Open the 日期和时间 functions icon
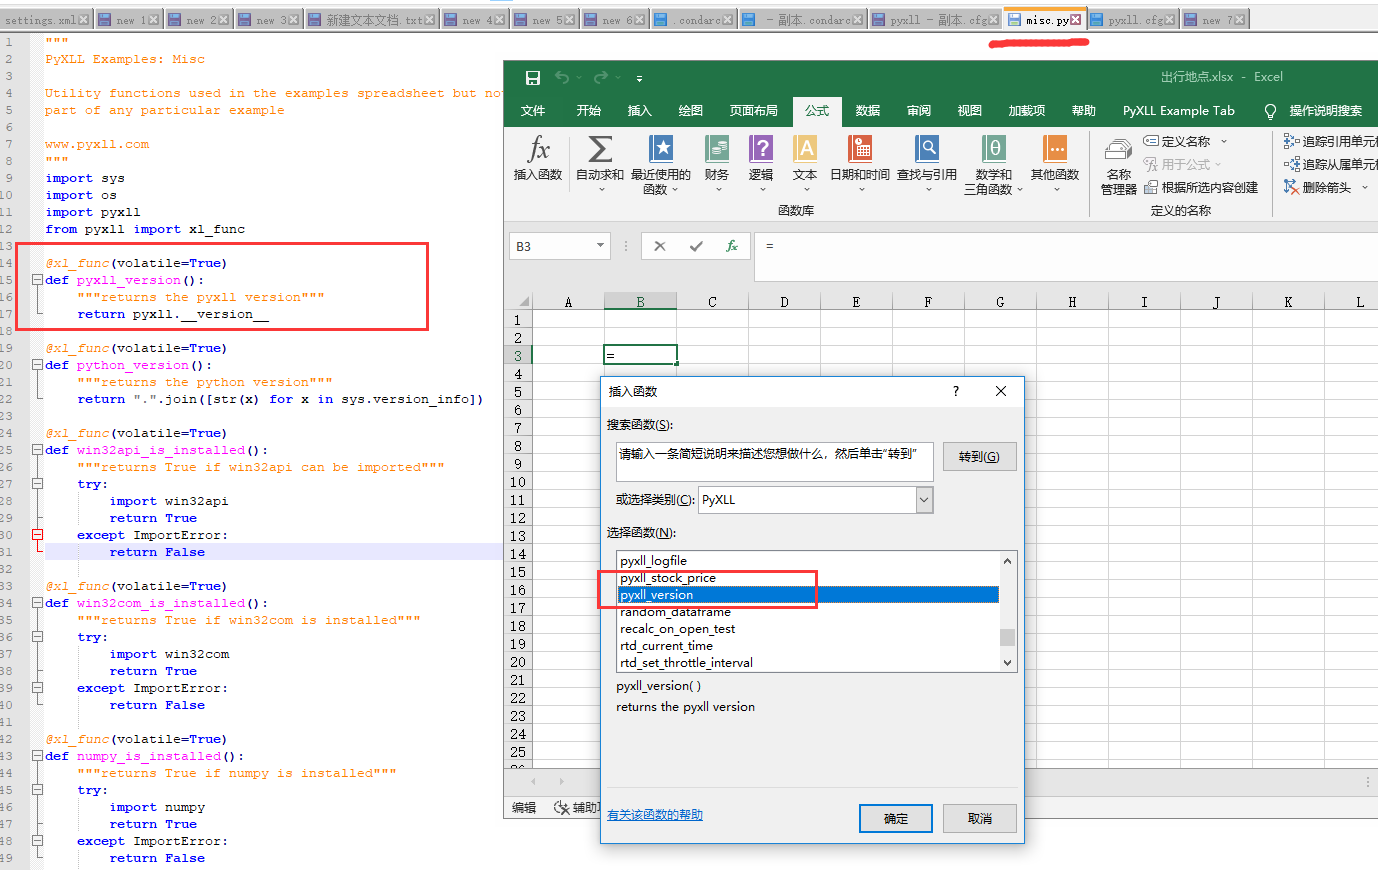The height and width of the screenshot is (870, 1378). click(860, 149)
